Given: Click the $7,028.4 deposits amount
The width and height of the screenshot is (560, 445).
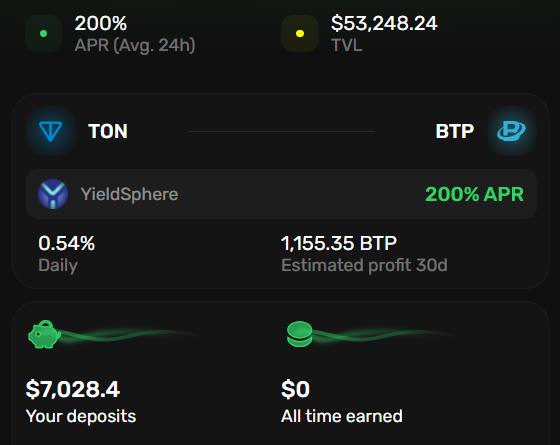Looking at the screenshot, I should click(72, 389).
